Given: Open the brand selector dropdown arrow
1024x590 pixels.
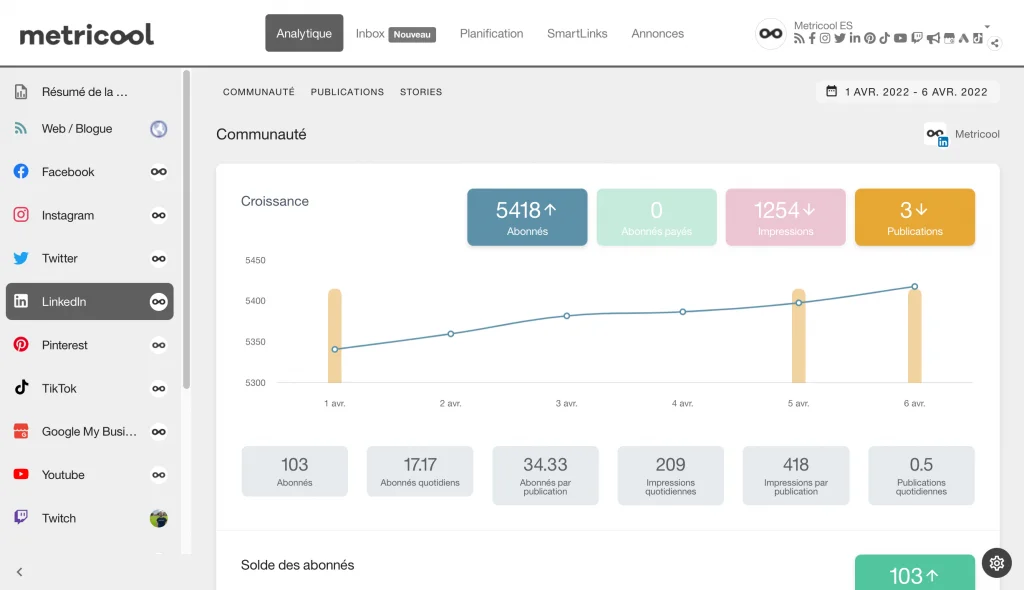Looking at the screenshot, I should click(x=987, y=27).
